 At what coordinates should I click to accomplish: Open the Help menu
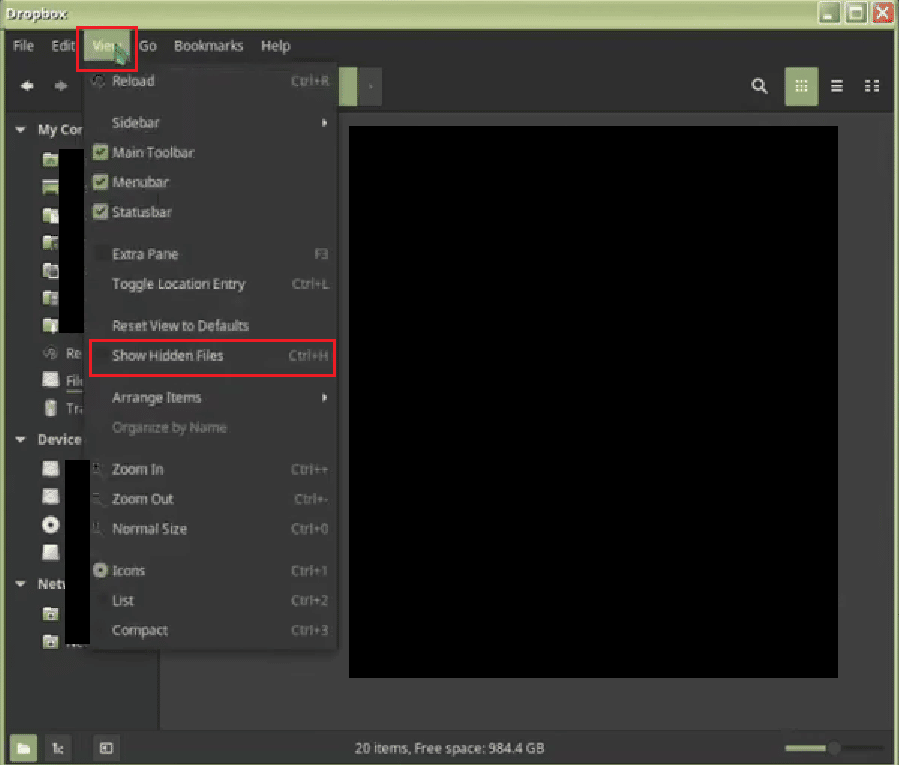276,46
